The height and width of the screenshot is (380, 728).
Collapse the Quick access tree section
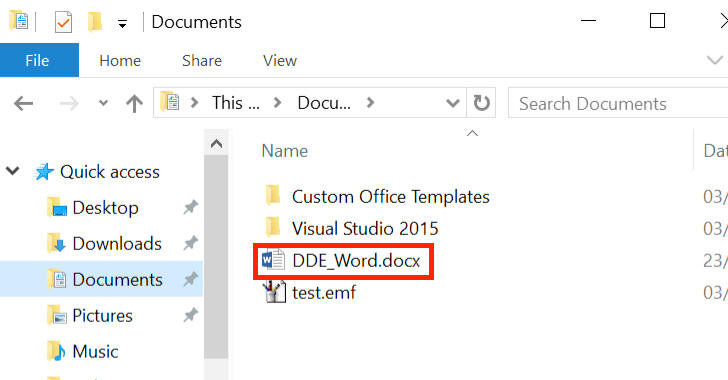tap(13, 171)
